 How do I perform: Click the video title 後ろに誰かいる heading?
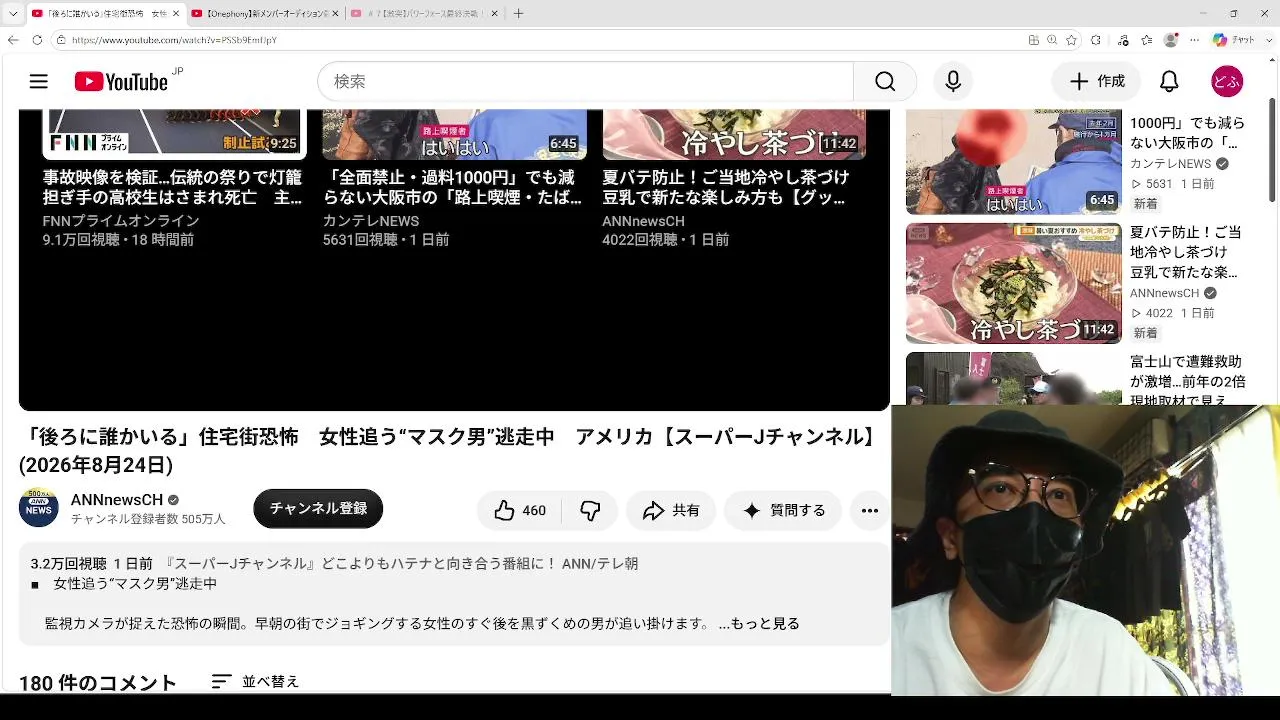click(449, 451)
